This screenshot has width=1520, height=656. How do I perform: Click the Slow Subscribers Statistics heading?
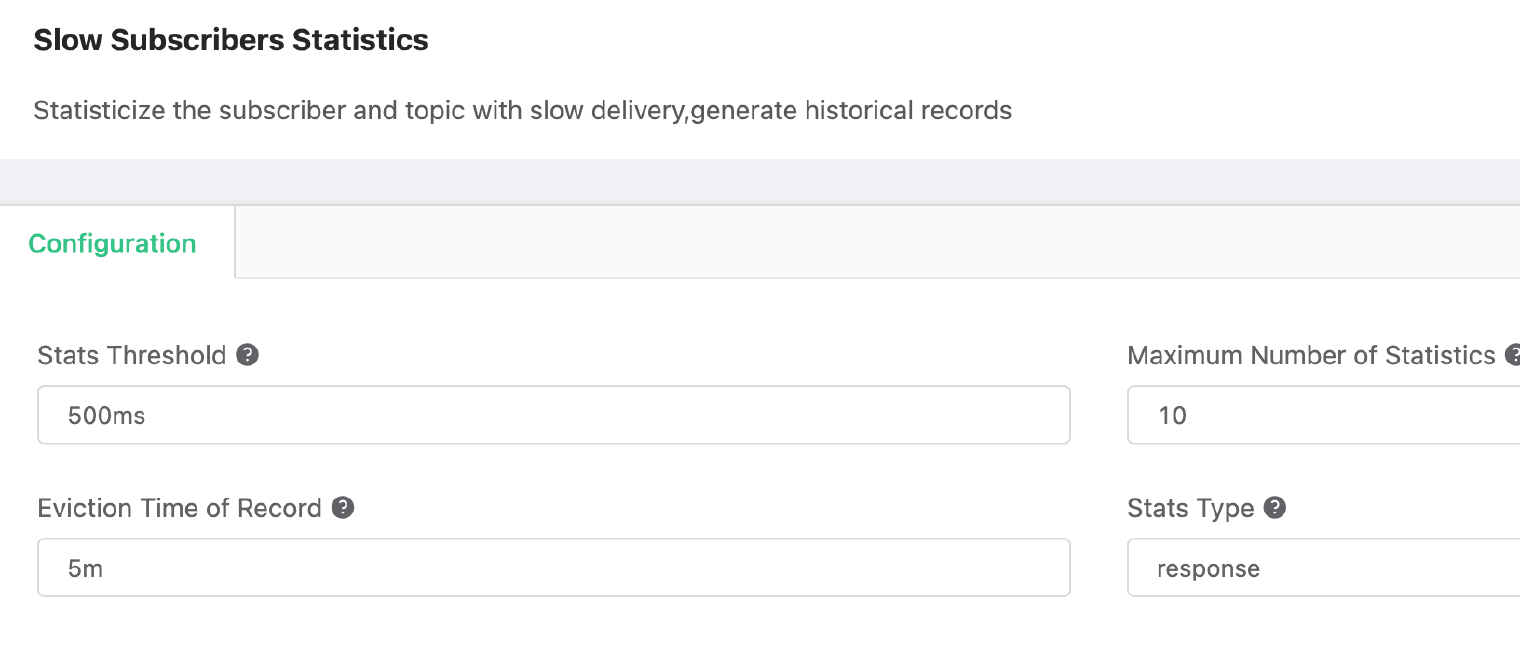(x=231, y=40)
